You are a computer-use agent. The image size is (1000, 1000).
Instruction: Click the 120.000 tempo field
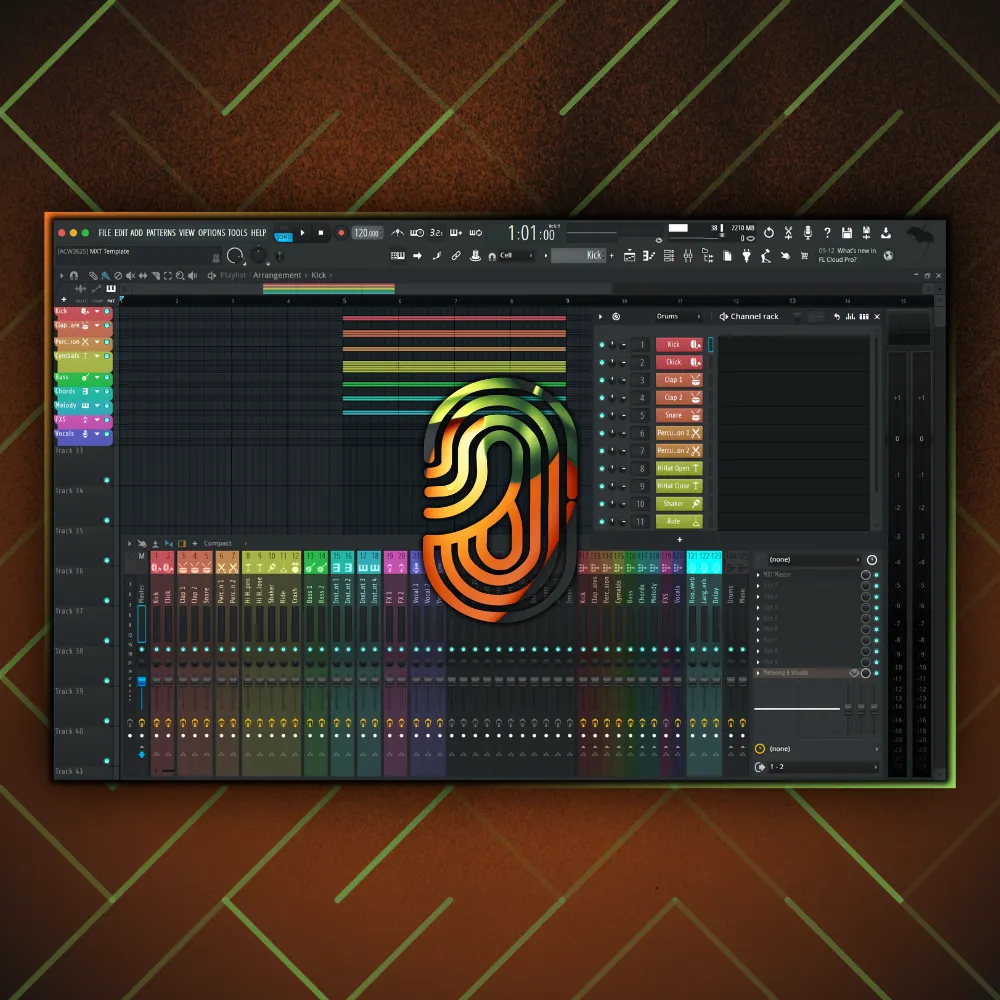[367, 233]
